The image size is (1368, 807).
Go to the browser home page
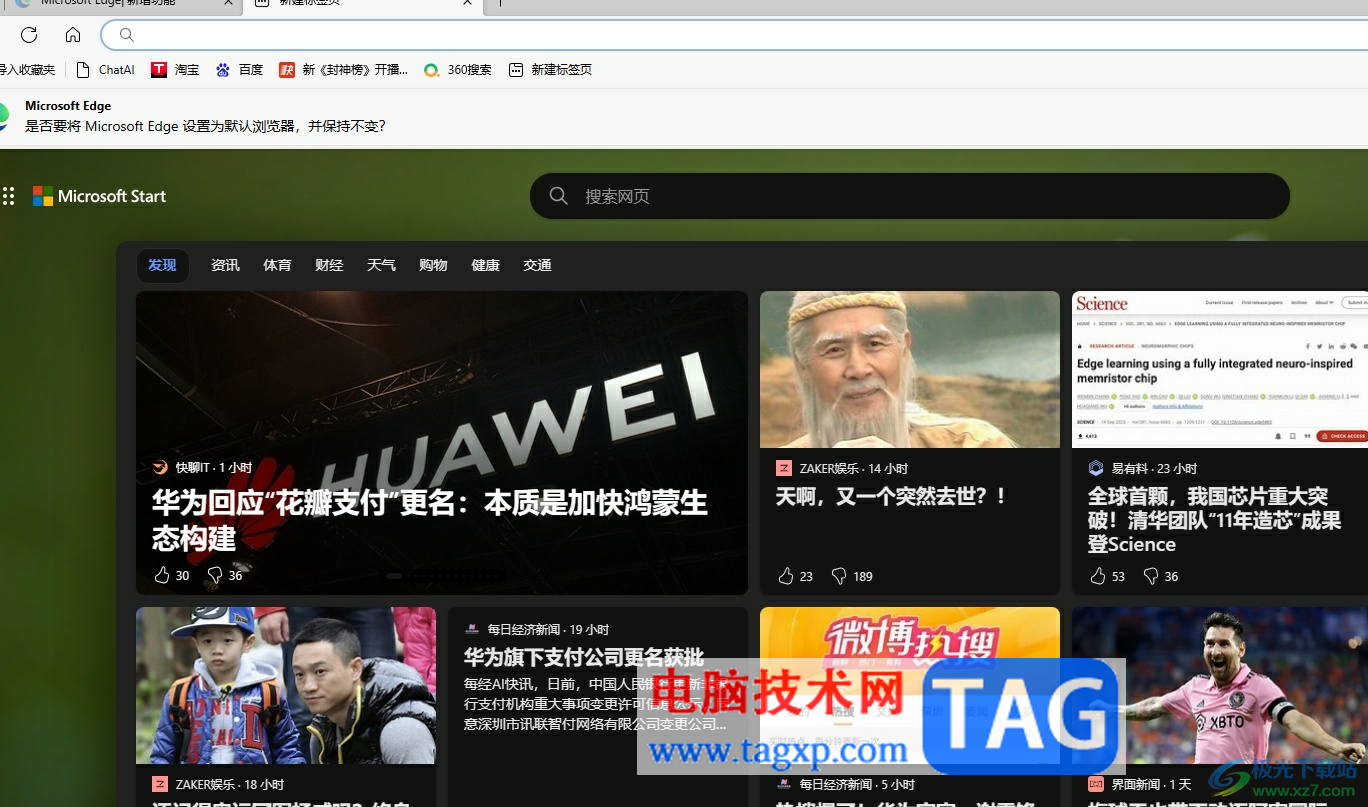(x=73, y=35)
